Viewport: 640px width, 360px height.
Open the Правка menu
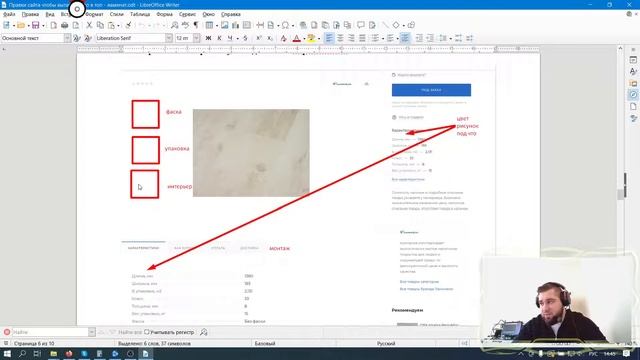click(x=30, y=14)
